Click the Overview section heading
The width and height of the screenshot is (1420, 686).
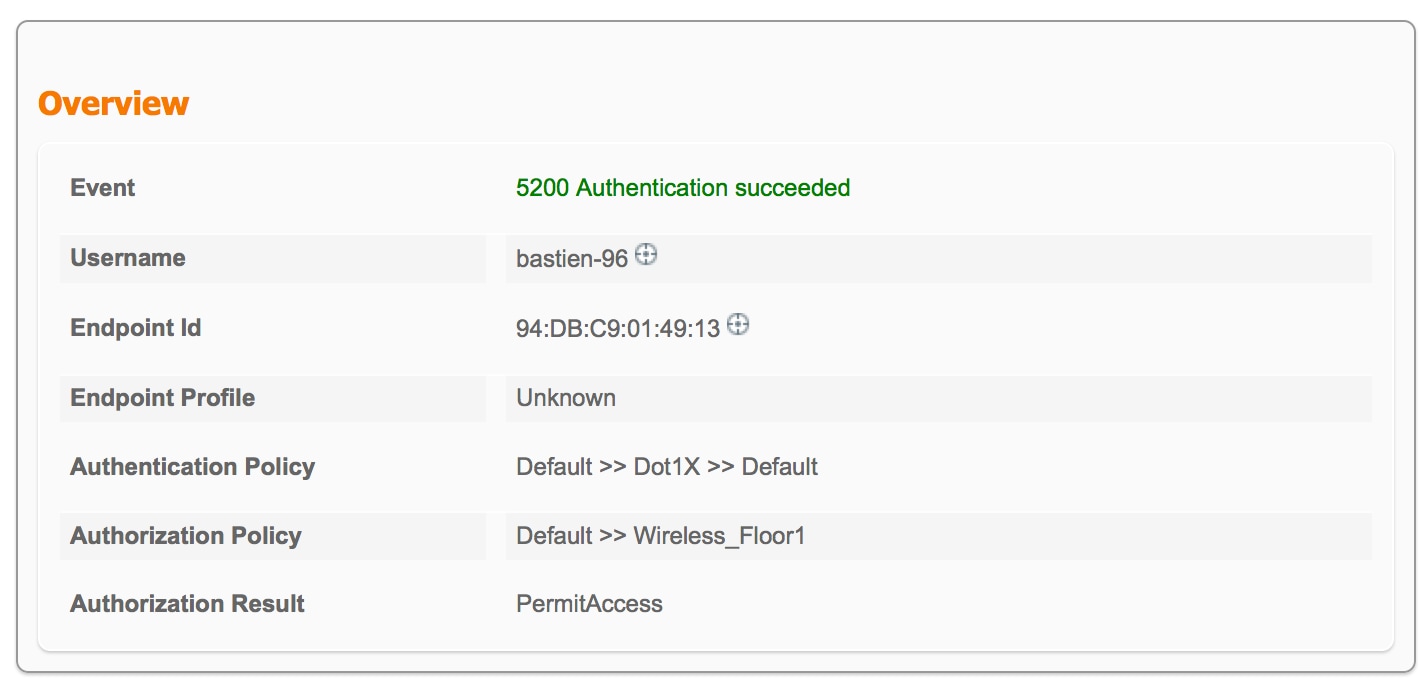click(x=113, y=103)
